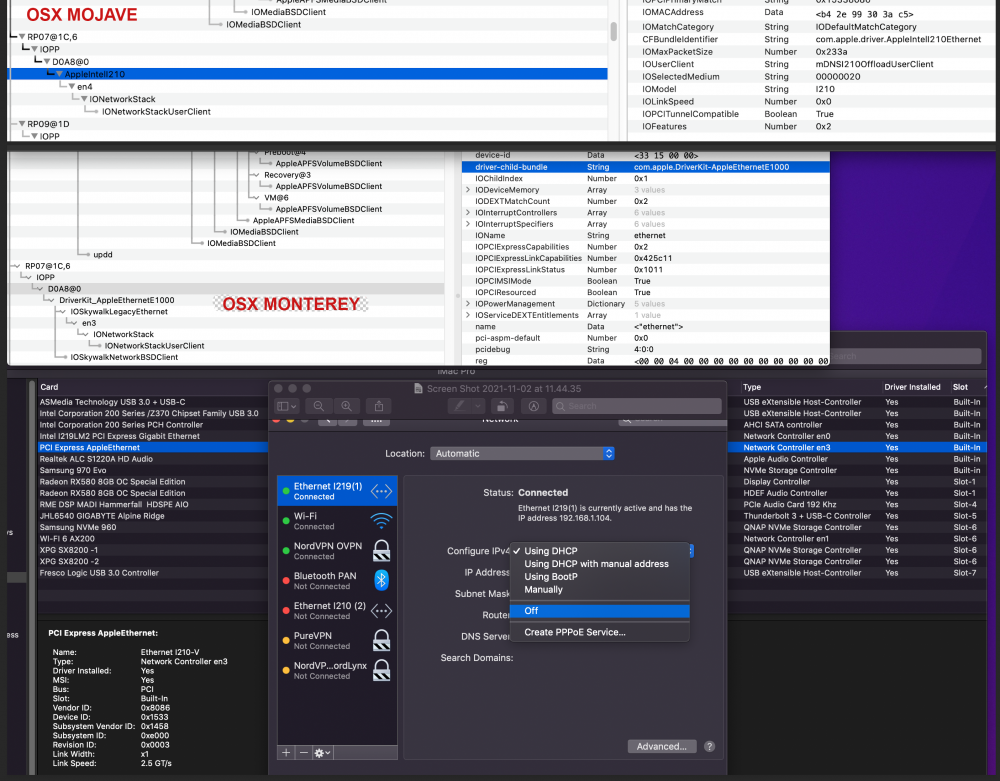Collapse en4 node in the Mojave tree
Screen dimensions: 1000x781
[x=71, y=87]
